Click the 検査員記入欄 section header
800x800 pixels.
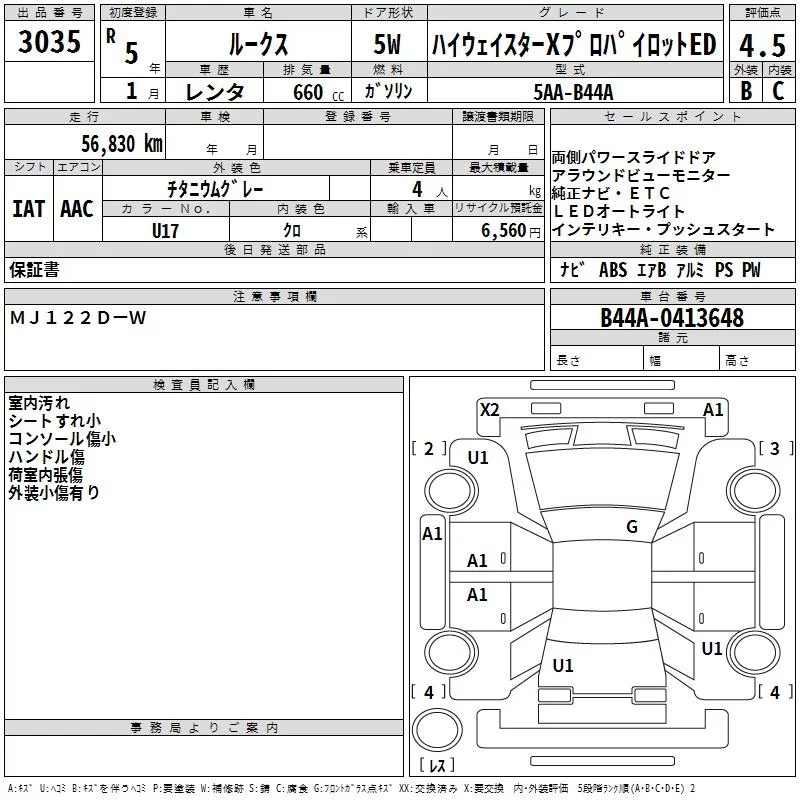(x=204, y=385)
